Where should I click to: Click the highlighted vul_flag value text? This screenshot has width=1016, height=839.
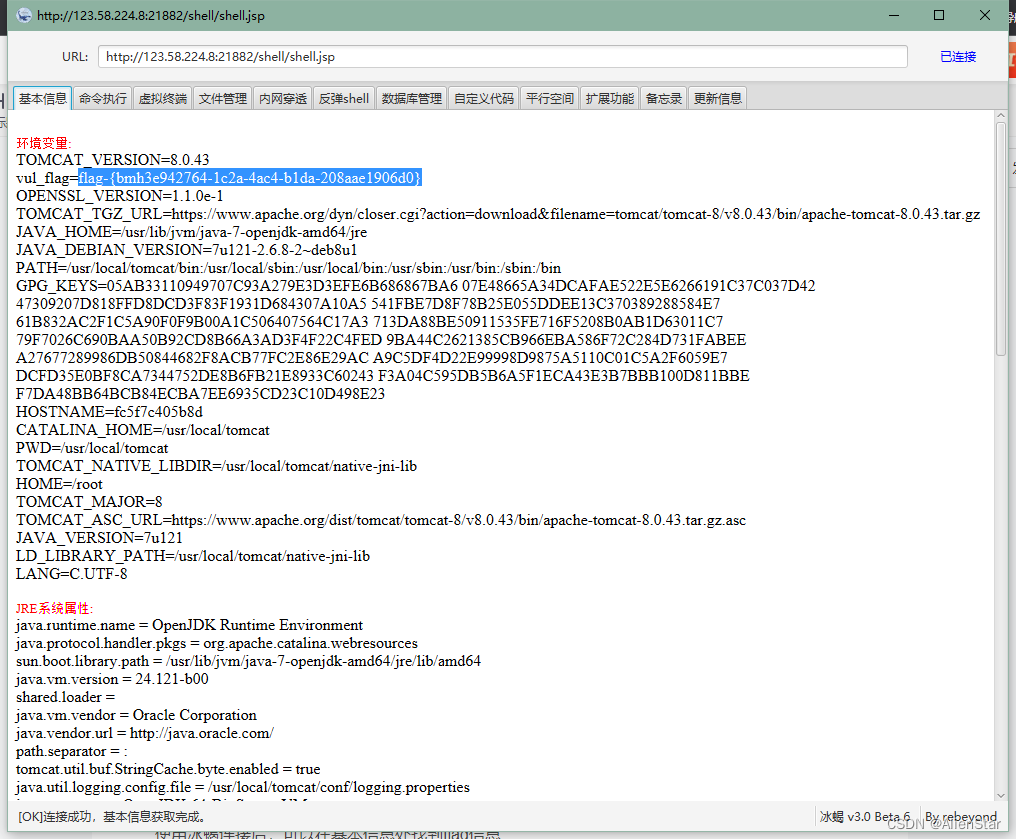(250, 178)
